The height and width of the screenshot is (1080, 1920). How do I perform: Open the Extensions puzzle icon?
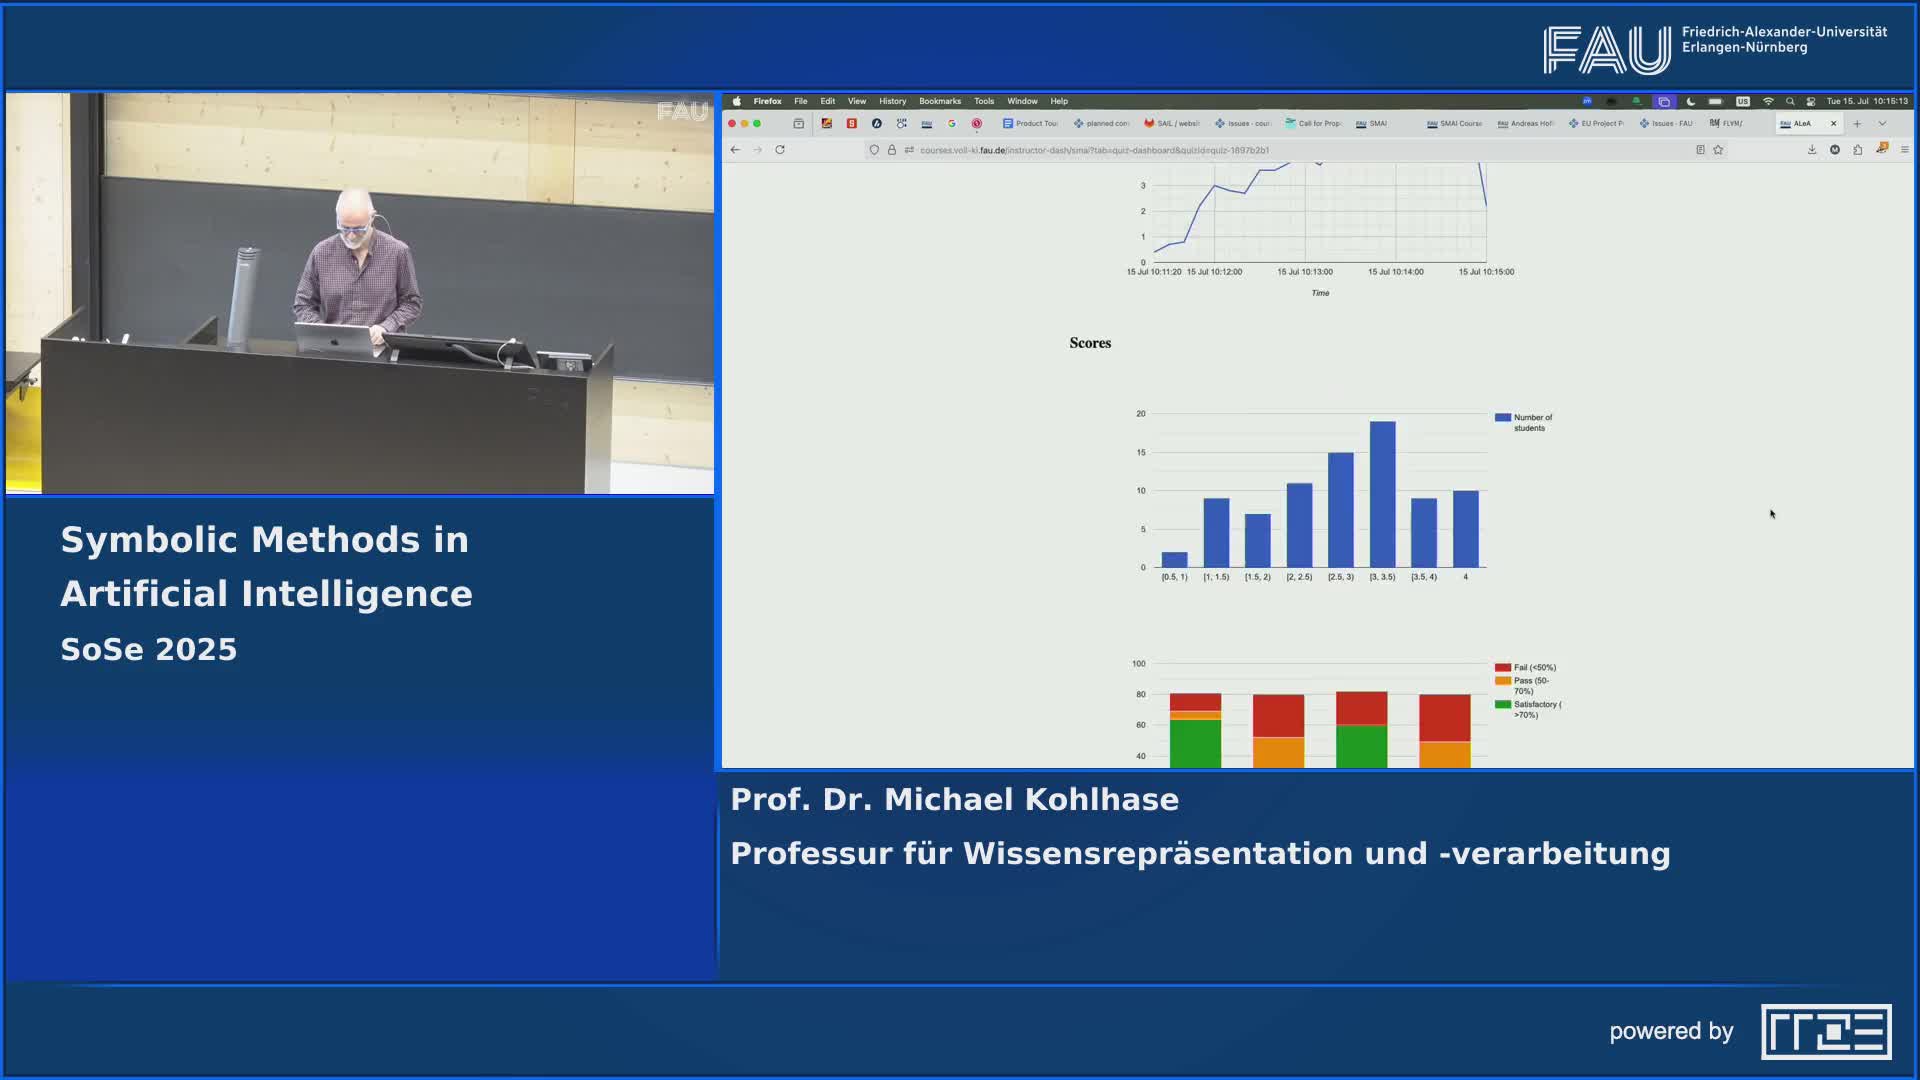point(1857,150)
